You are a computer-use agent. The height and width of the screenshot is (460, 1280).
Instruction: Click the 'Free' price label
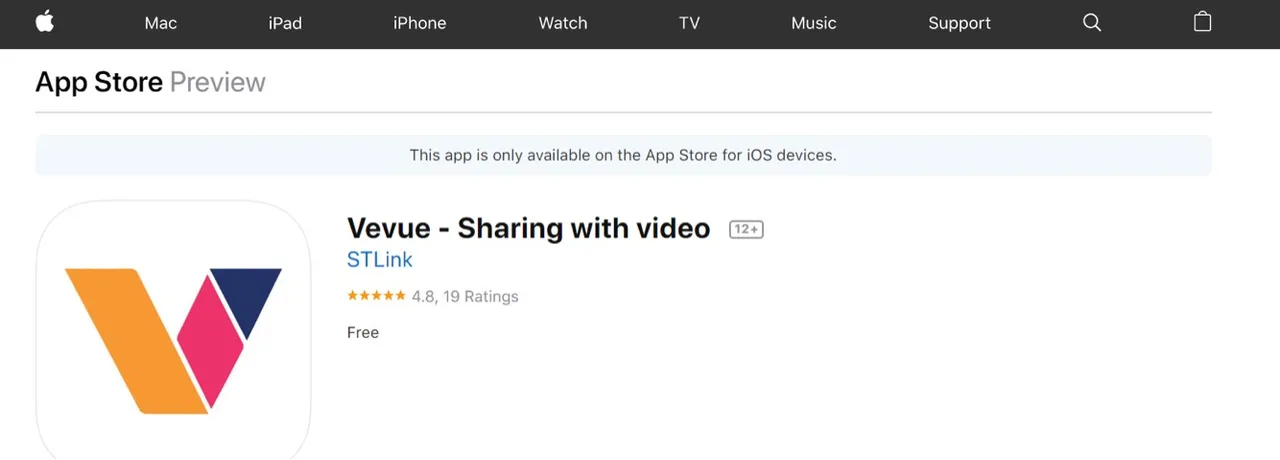[x=363, y=333]
